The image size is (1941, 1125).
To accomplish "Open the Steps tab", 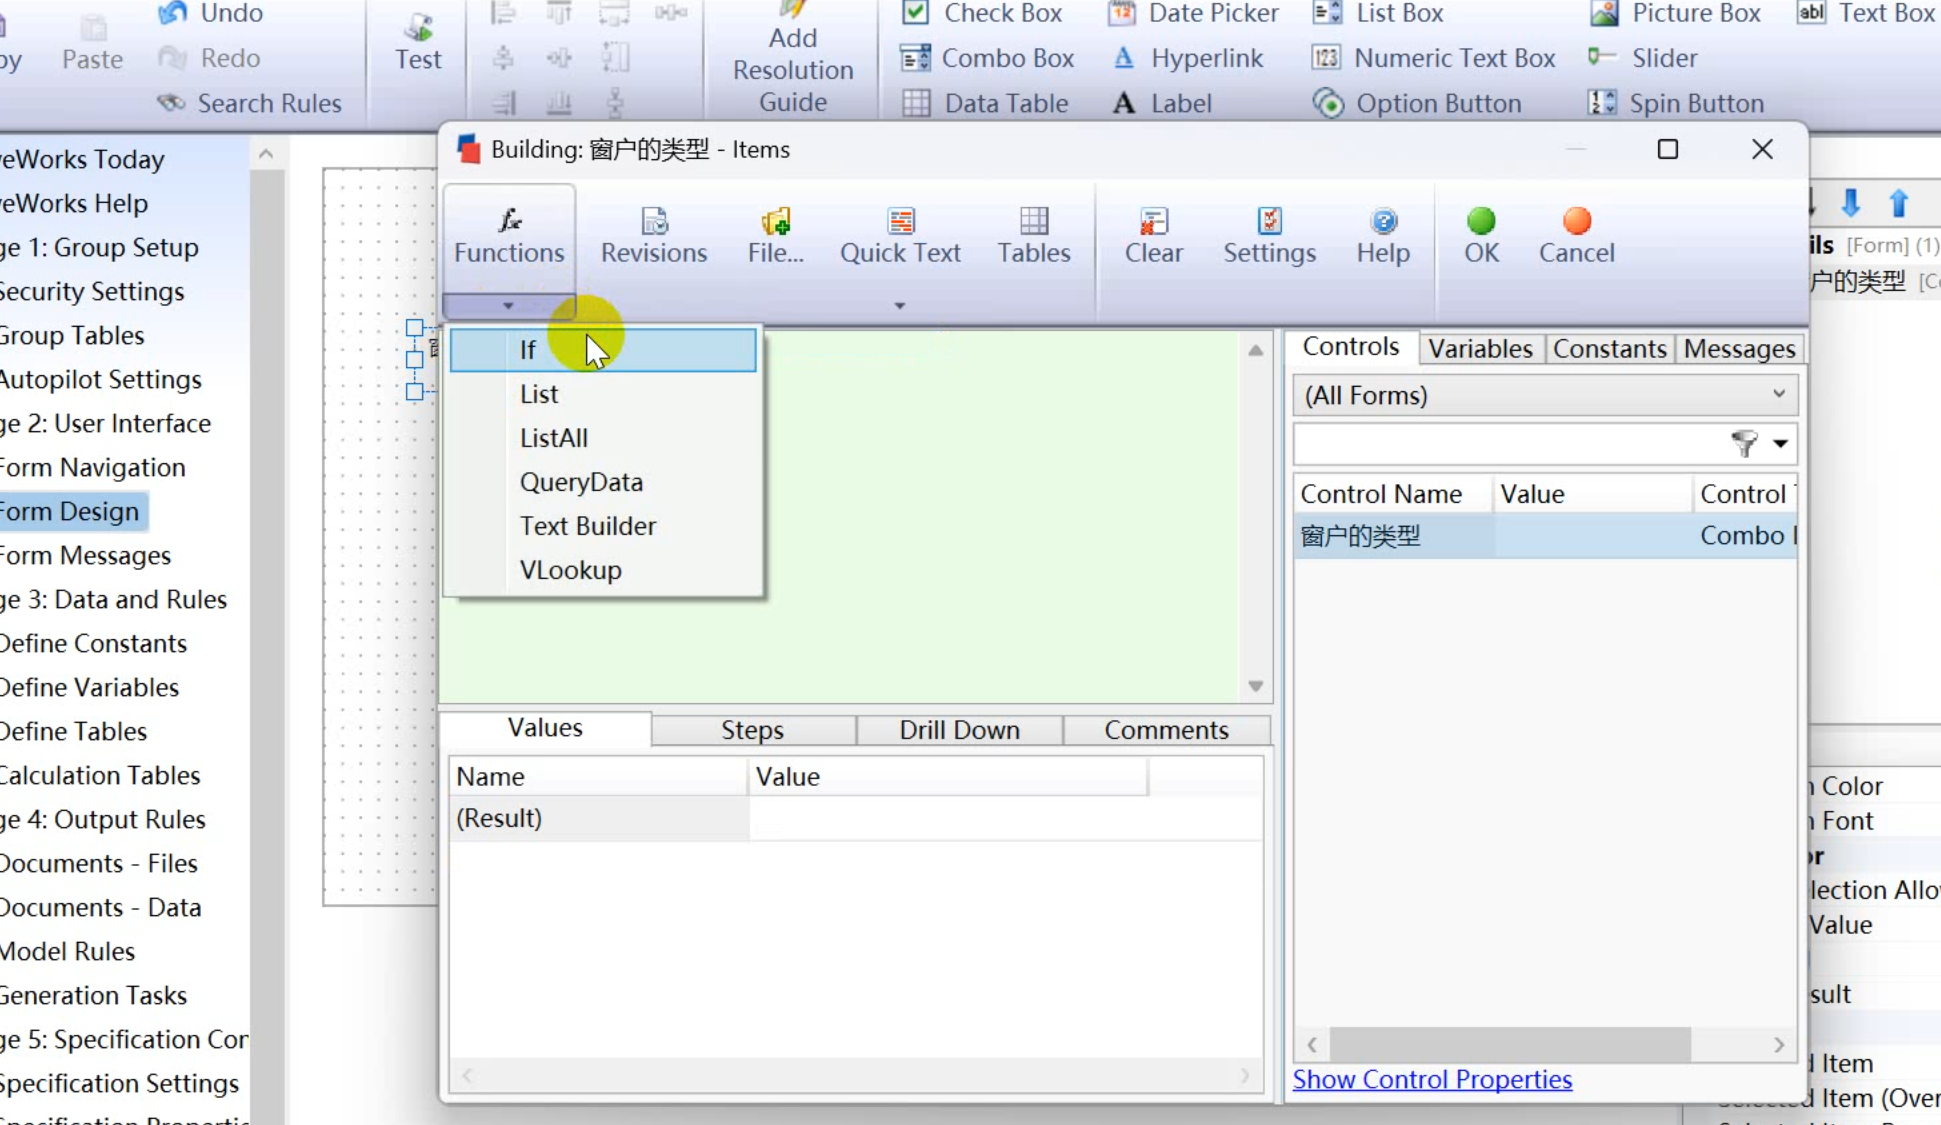I will 752,730.
